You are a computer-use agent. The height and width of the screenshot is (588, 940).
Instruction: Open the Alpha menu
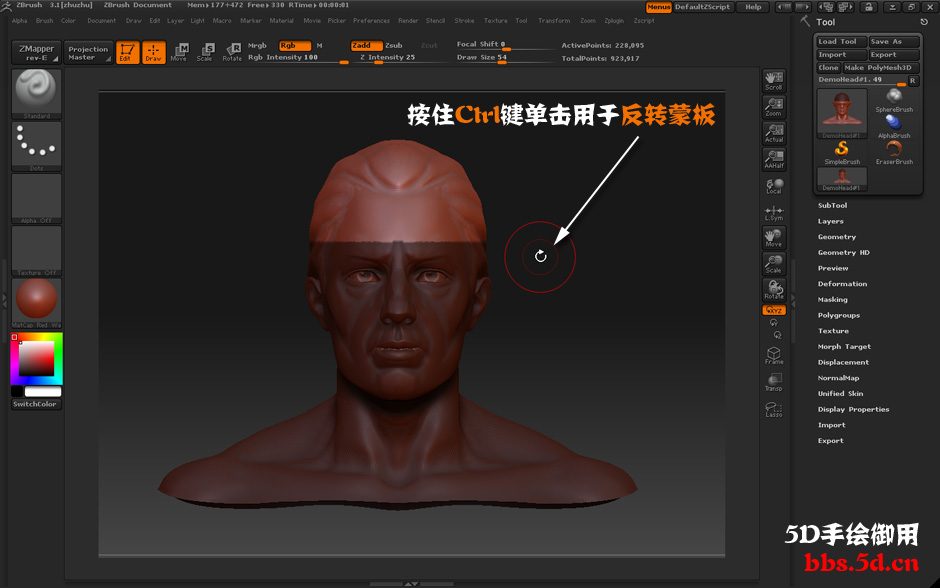pos(20,20)
